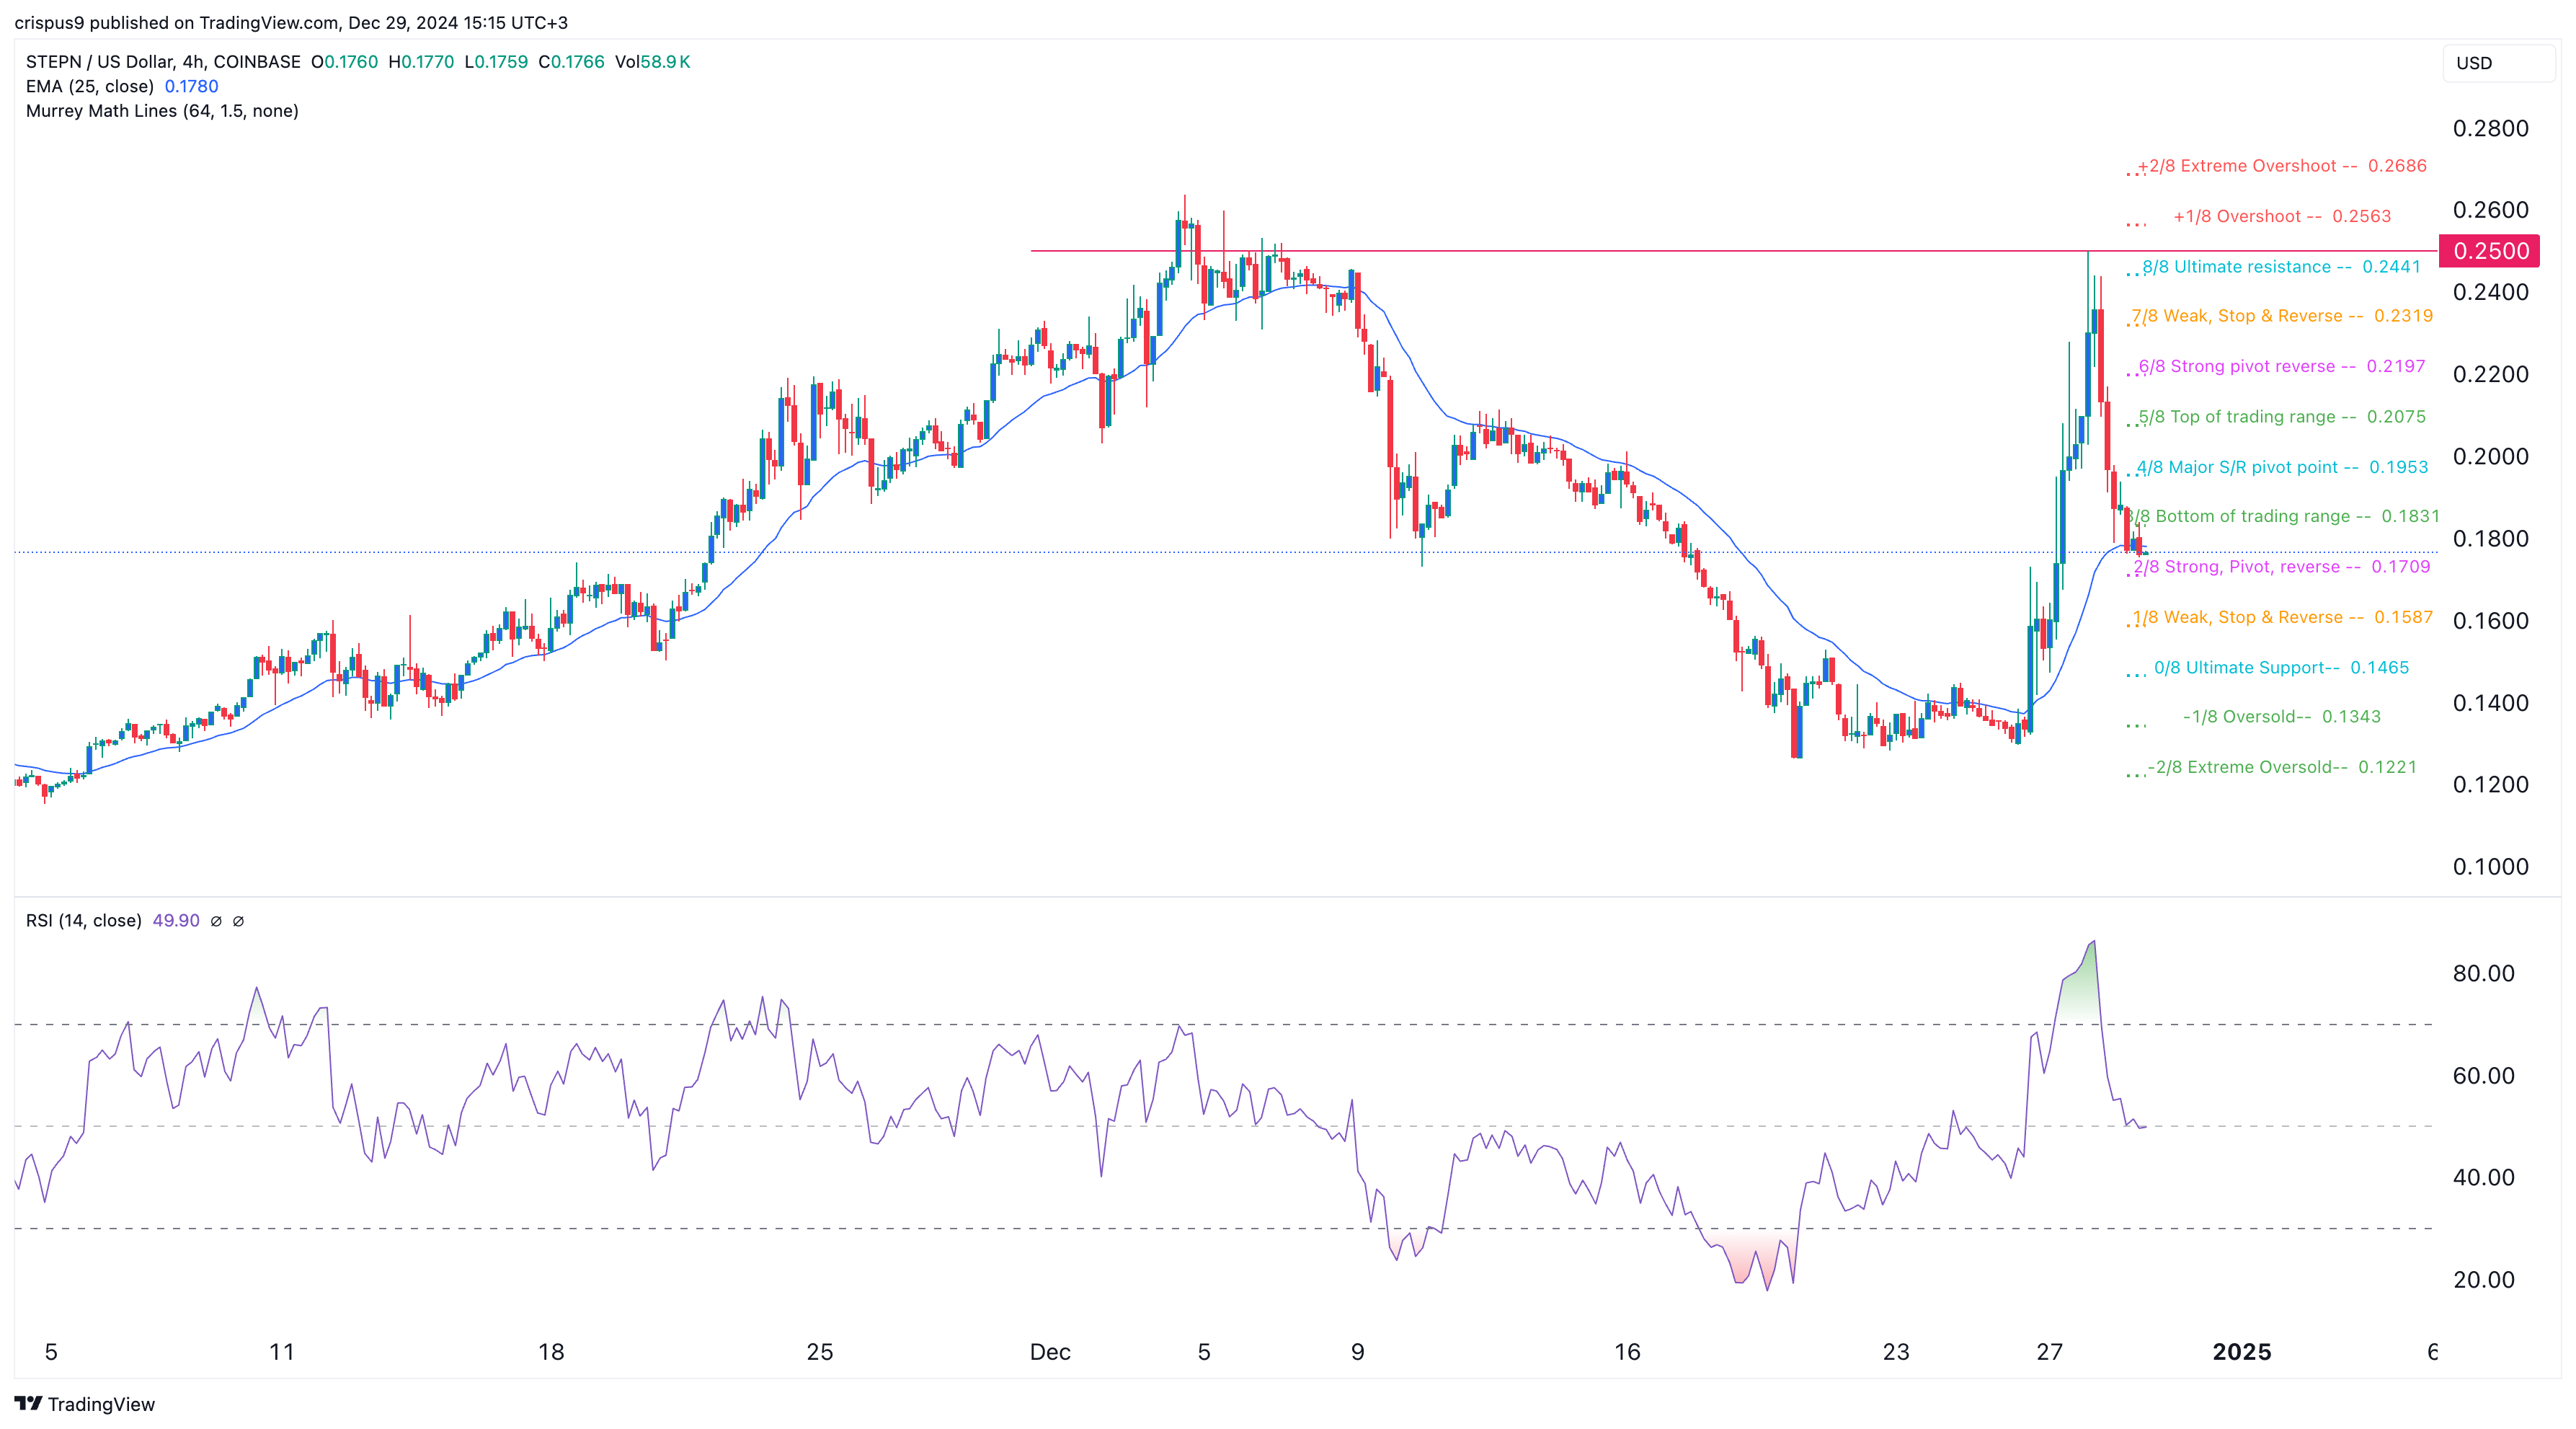Click the 0.2800 price axis label
Screen dimensions: 2576x1429
point(2490,128)
